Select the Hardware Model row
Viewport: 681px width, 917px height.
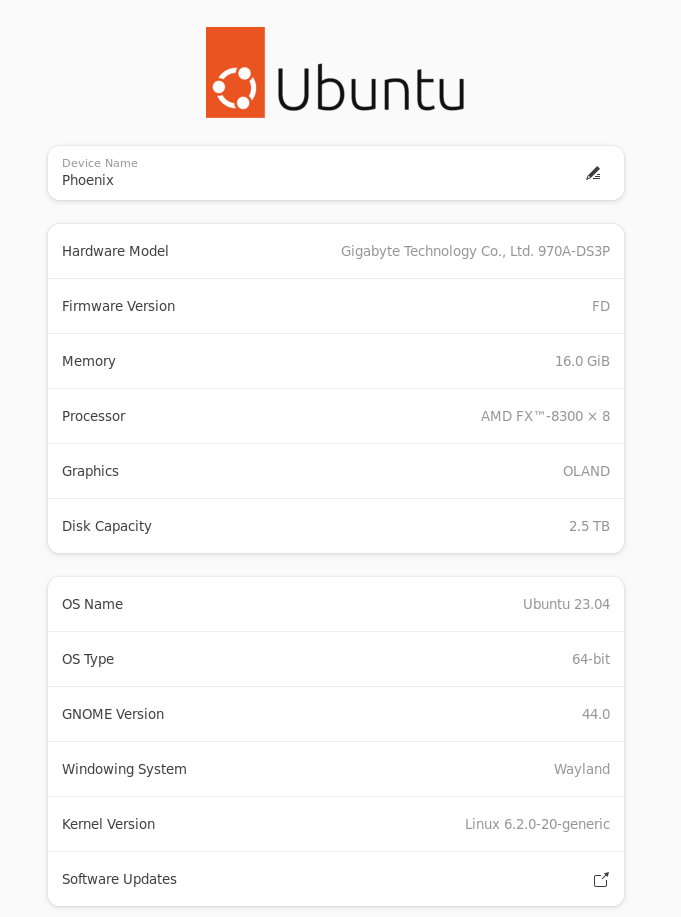pos(200,251)
